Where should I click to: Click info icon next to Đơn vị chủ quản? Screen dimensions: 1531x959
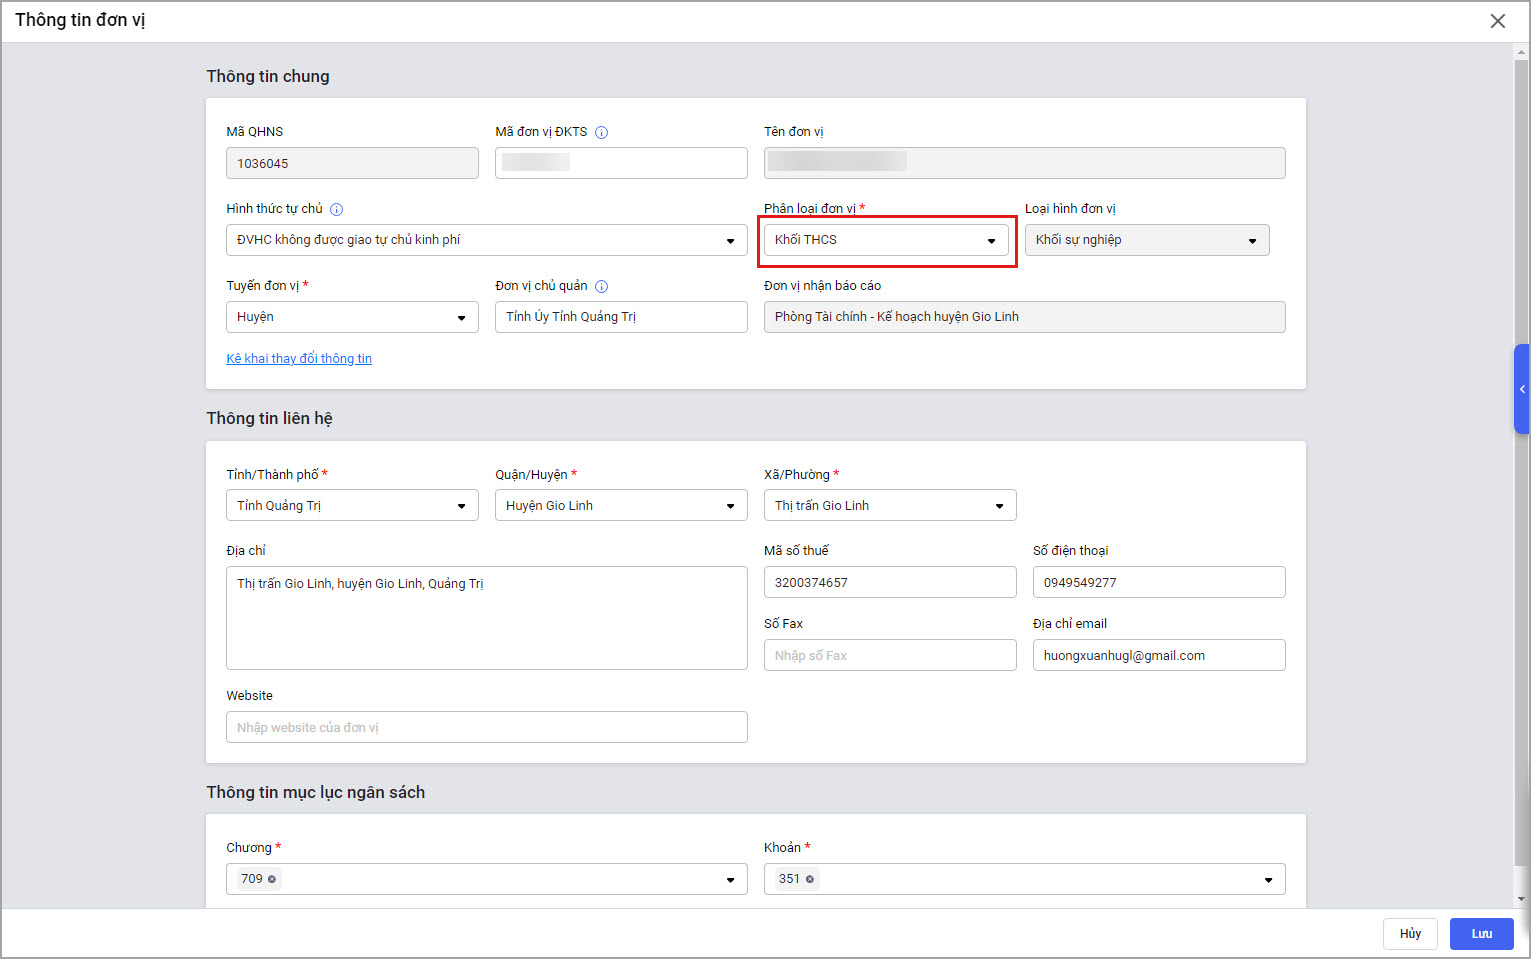click(602, 287)
